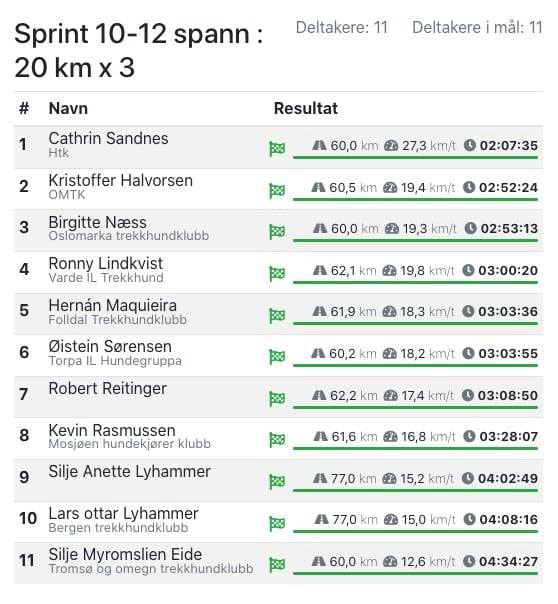
Task: Select Lars ottar Lyhammer's name
Action: click(123, 513)
